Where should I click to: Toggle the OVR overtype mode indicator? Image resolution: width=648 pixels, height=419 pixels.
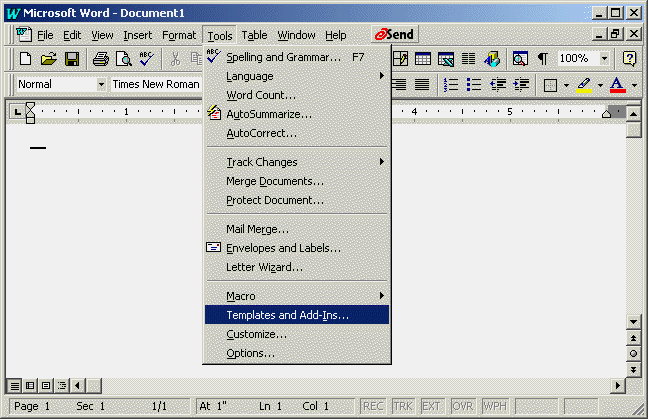(463, 406)
